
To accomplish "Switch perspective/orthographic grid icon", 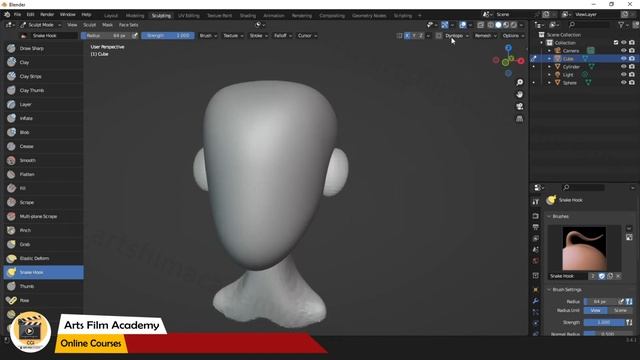I will [520, 119].
